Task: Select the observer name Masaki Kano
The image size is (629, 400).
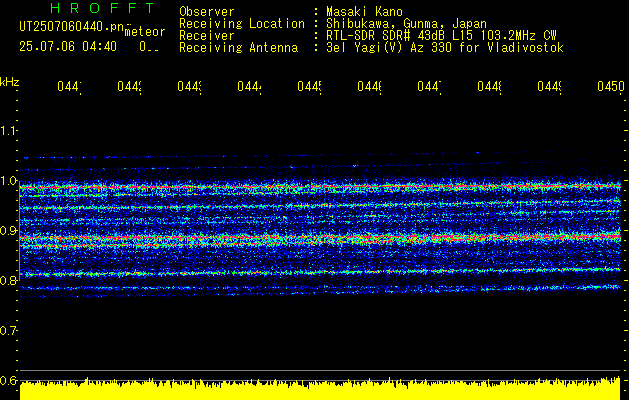Action: coord(364,12)
